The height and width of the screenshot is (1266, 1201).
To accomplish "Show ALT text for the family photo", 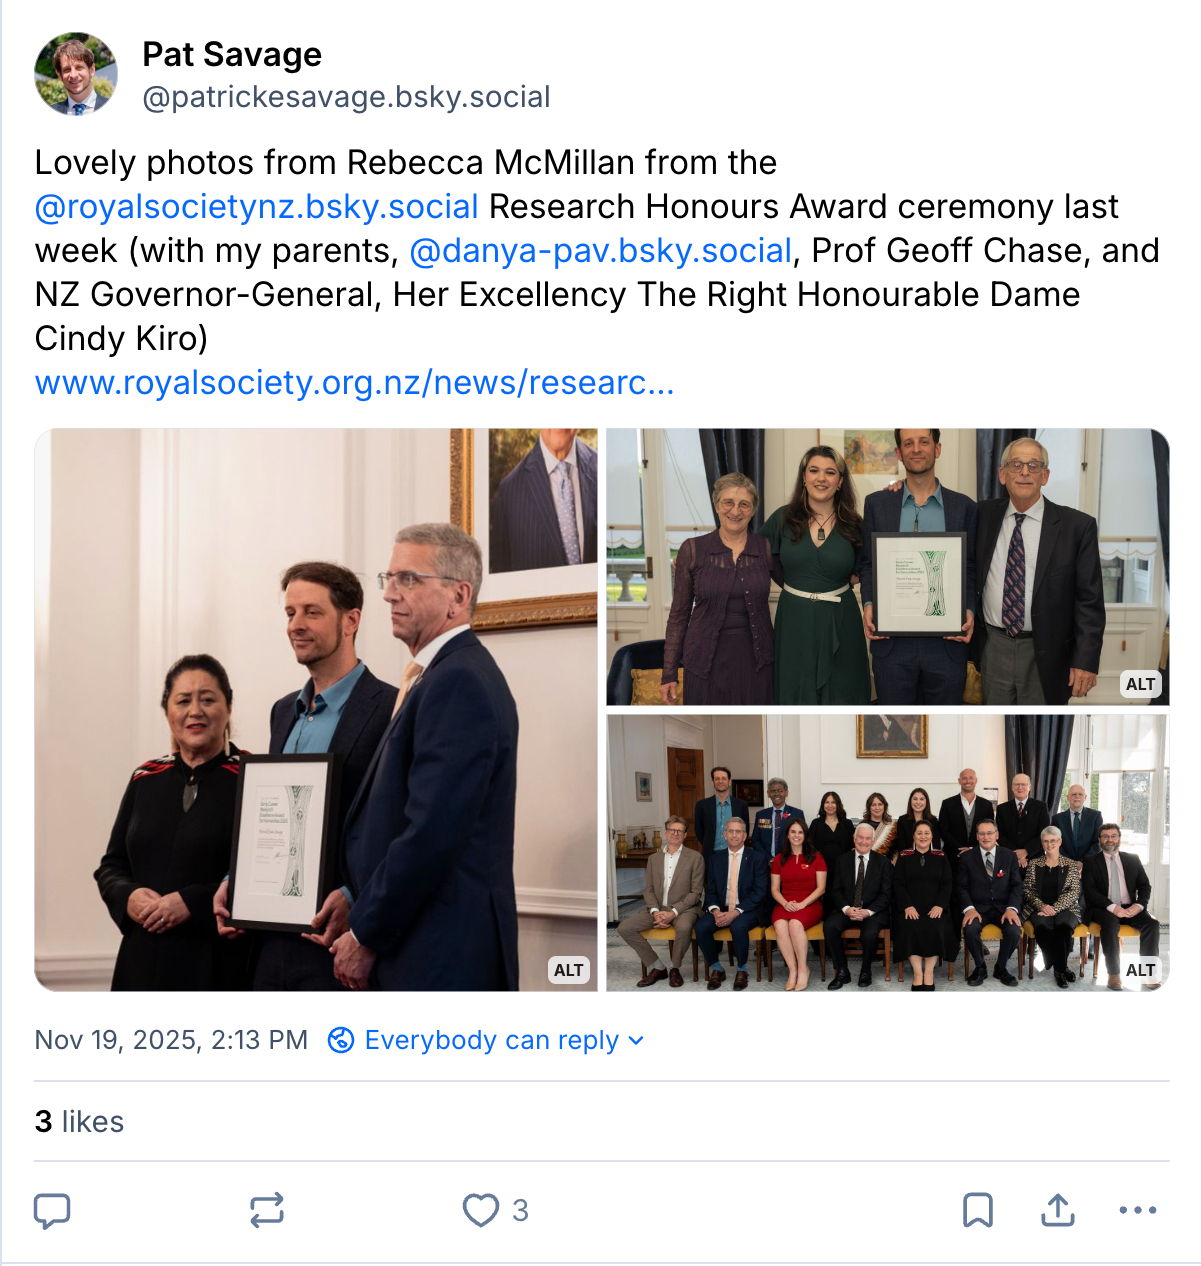I will point(1140,684).
